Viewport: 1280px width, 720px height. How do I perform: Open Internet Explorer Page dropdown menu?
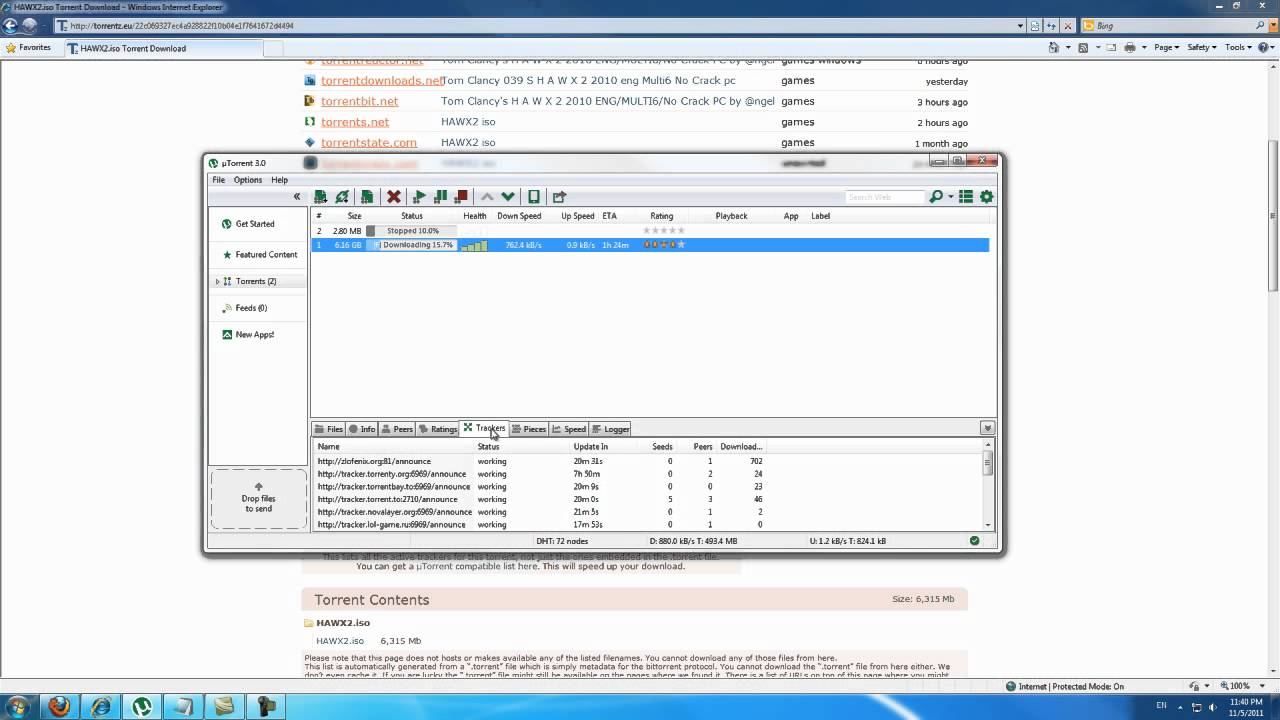1165,47
